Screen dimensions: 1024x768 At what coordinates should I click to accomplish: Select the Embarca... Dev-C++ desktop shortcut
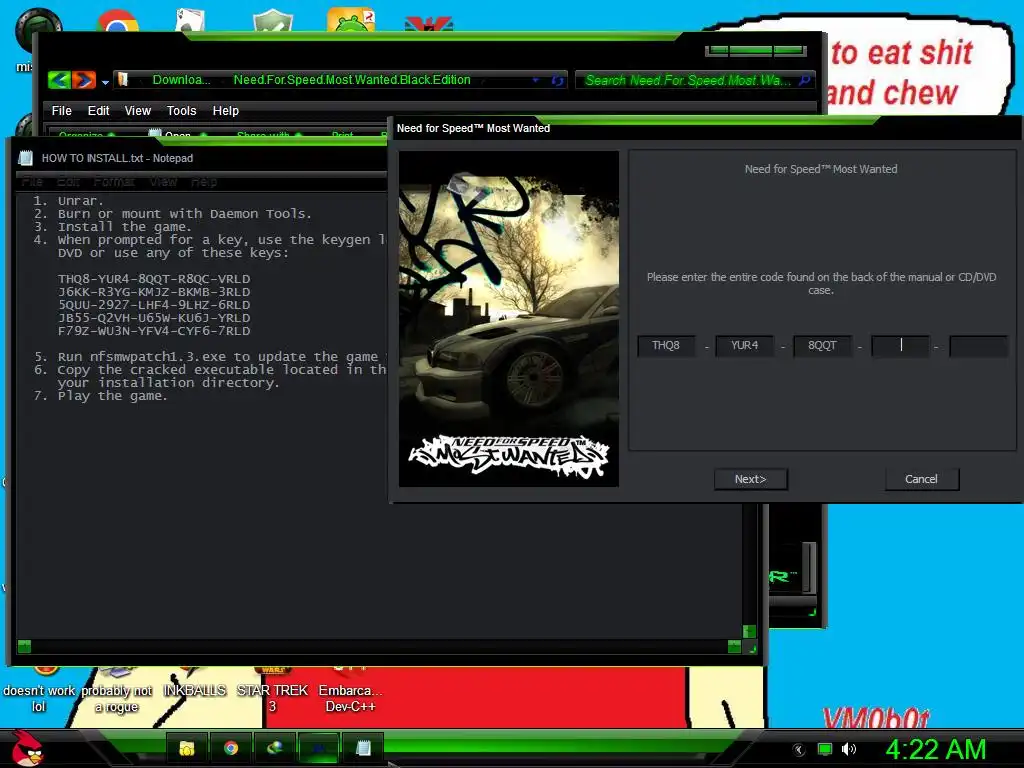(x=350, y=691)
